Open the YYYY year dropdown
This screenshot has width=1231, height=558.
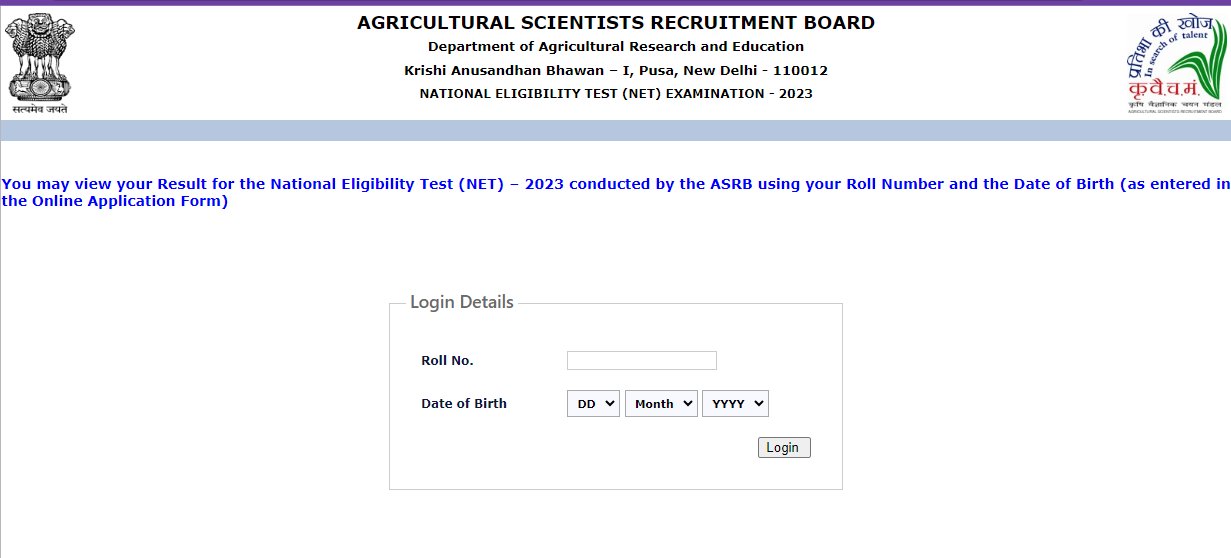(x=735, y=404)
